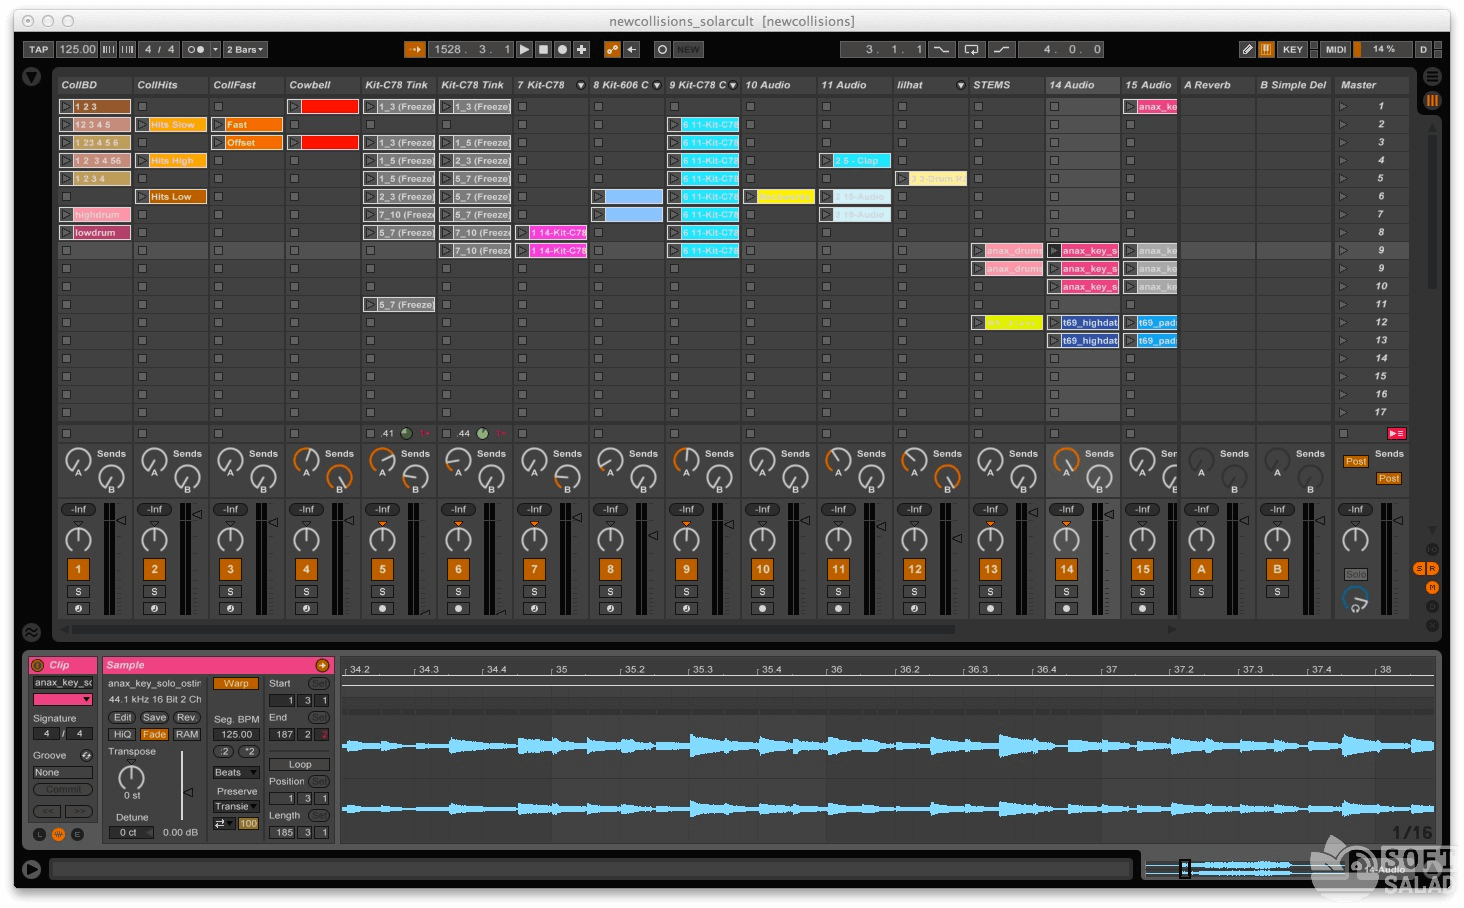1464x908 pixels.
Task: Toggle the Punch-In switch
Action: 942,49
